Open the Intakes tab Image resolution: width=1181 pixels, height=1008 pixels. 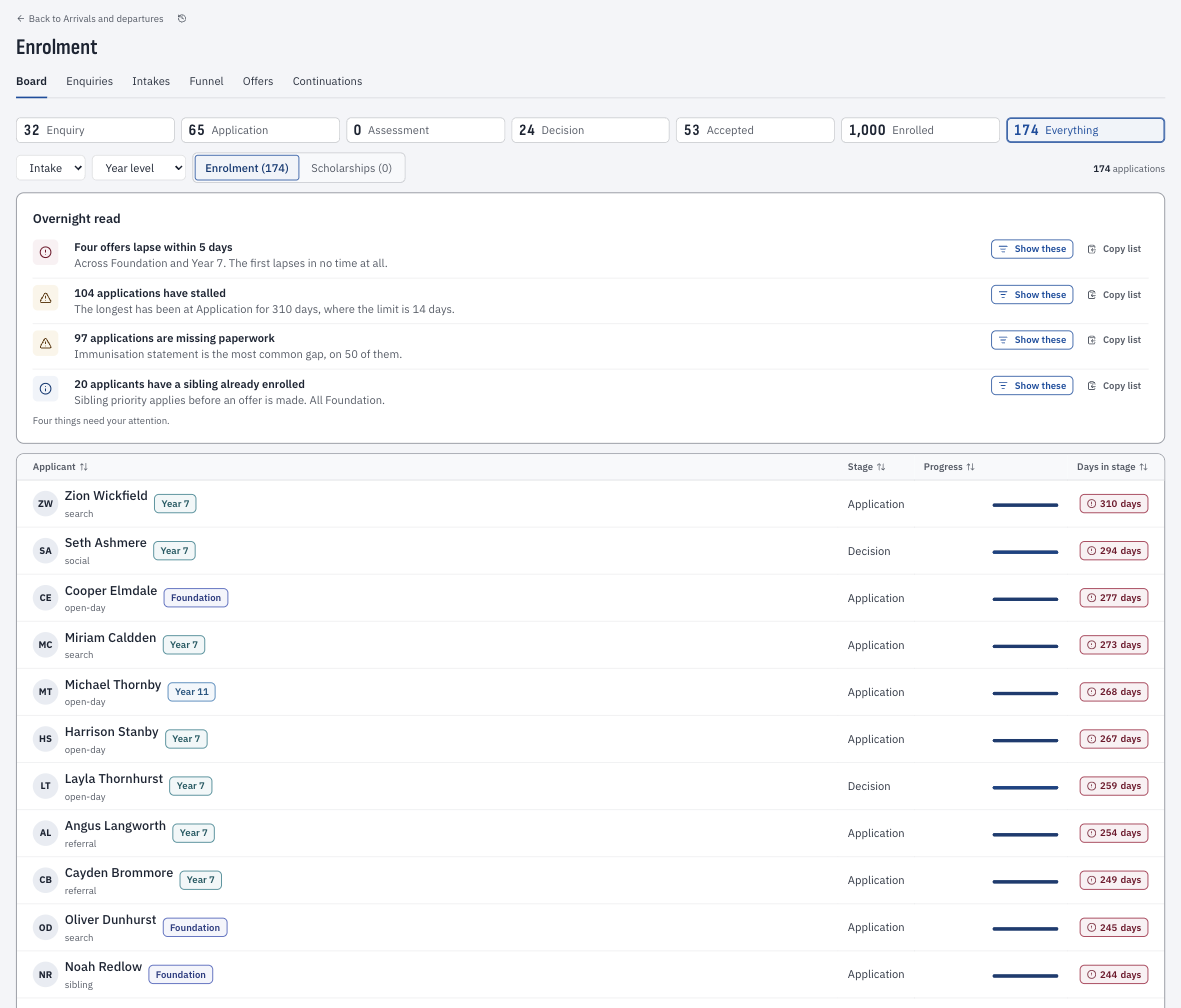tap(151, 81)
